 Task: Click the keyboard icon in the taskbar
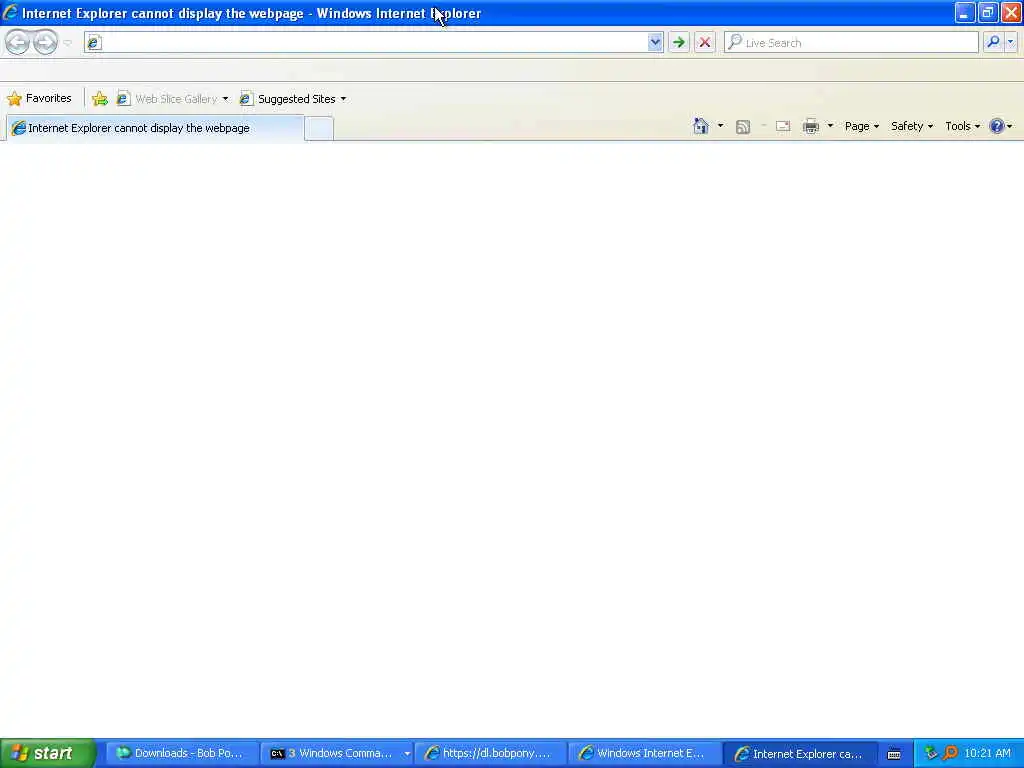coord(894,754)
